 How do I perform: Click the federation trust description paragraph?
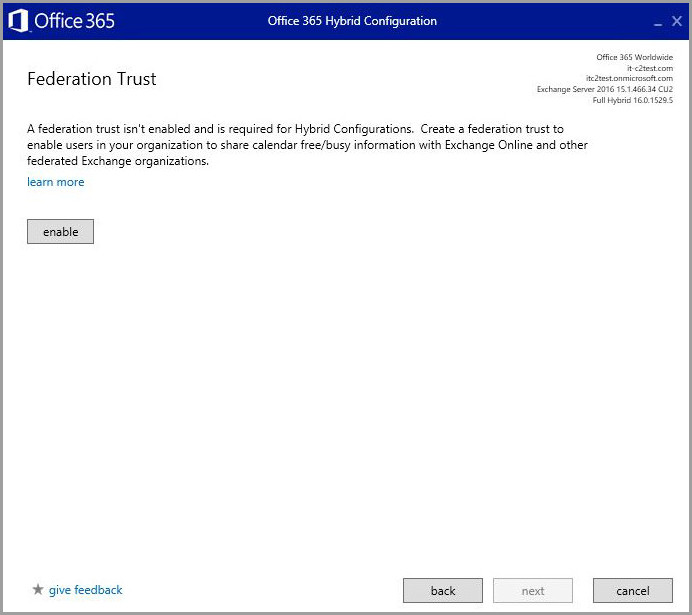coord(307,145)
